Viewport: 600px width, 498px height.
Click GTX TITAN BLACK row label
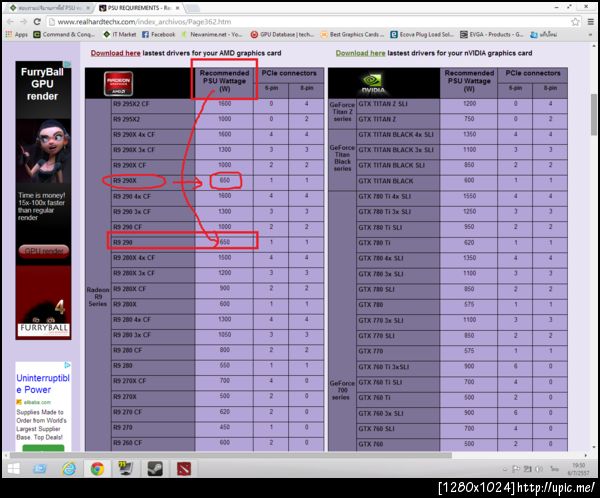pos(386,181)
